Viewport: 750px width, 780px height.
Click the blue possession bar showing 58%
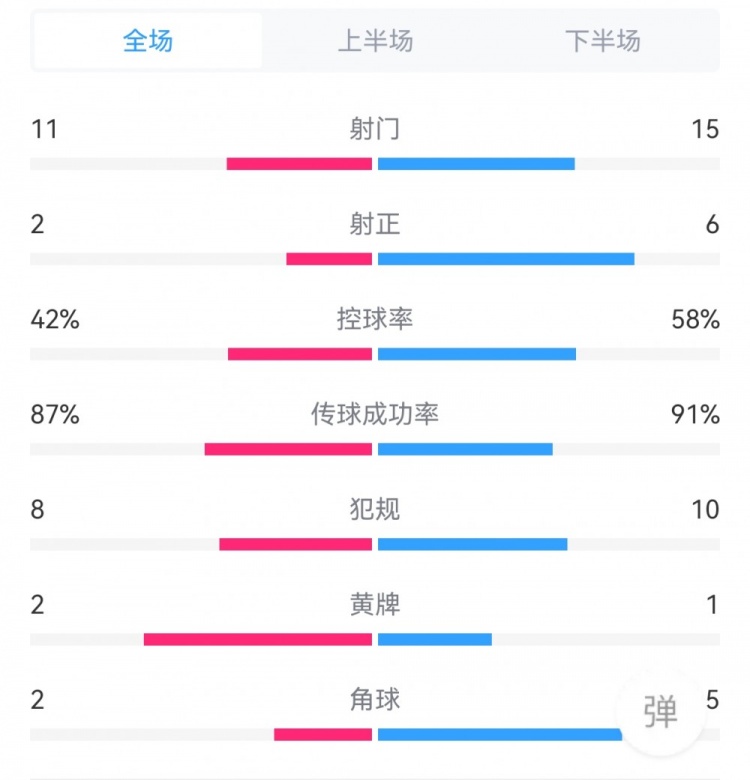(476, 354)
